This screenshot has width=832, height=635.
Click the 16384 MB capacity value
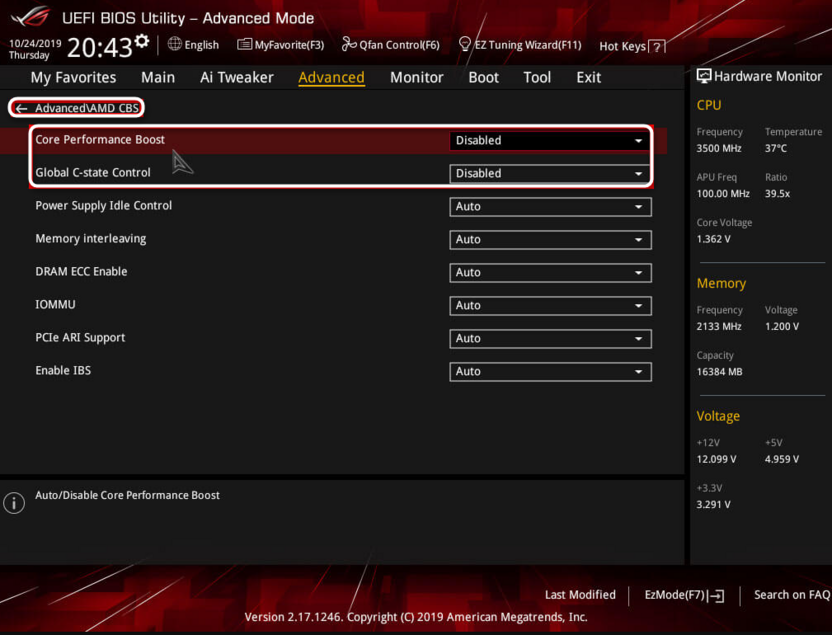tap(720, 372)
